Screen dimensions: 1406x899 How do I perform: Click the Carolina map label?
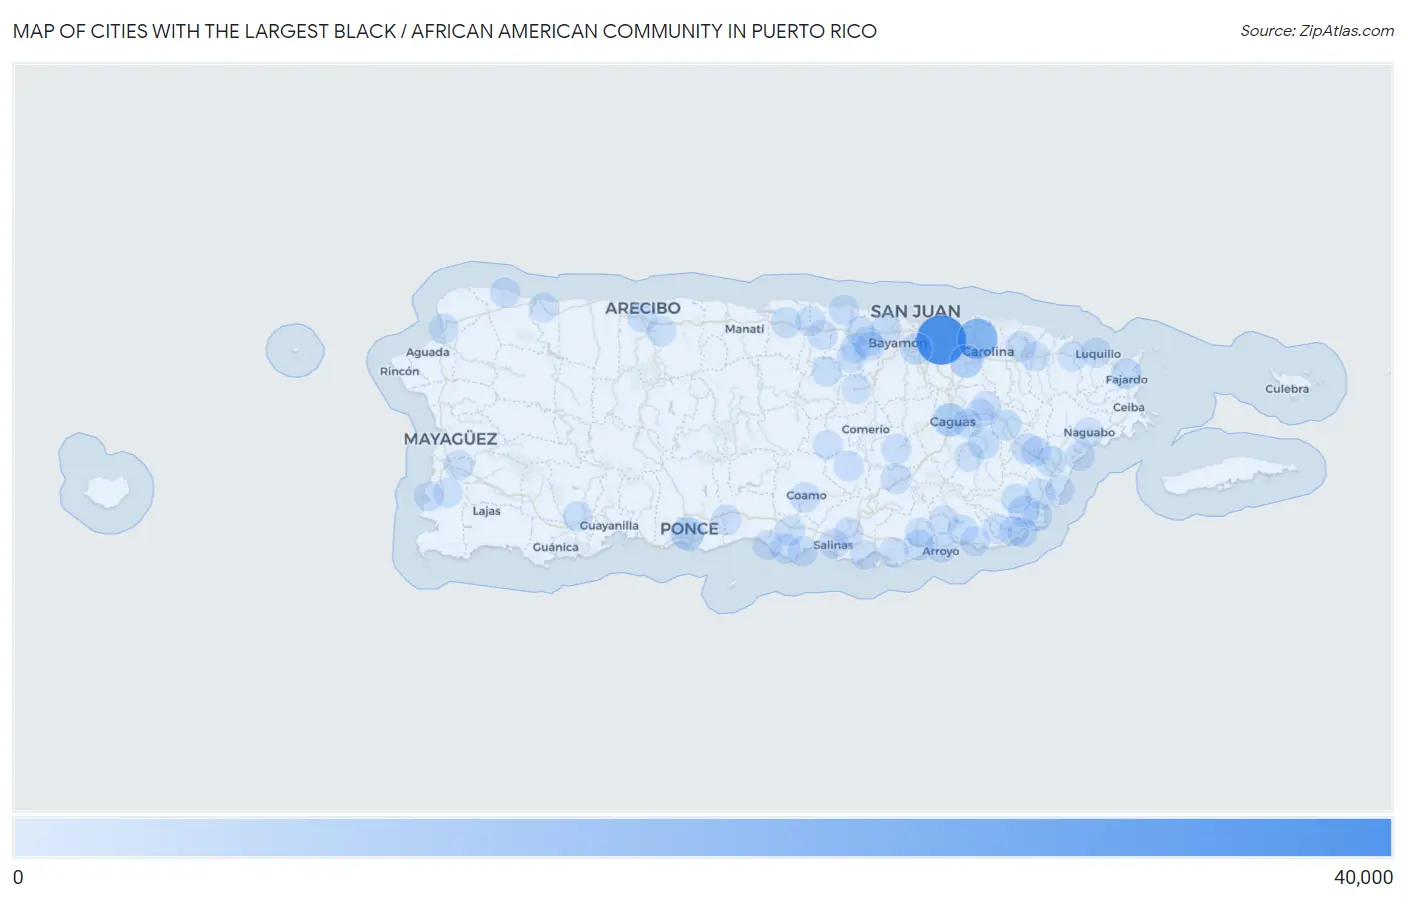click(x=988, y=352)
